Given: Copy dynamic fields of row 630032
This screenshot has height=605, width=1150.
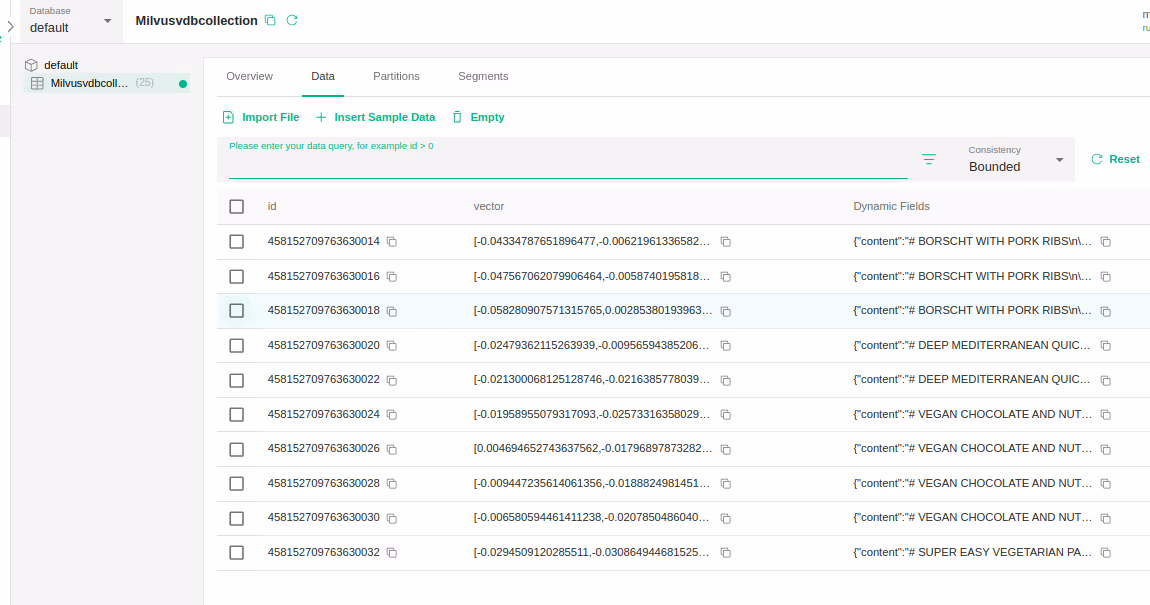Looking at the screenshot, I should (1105, 553).
